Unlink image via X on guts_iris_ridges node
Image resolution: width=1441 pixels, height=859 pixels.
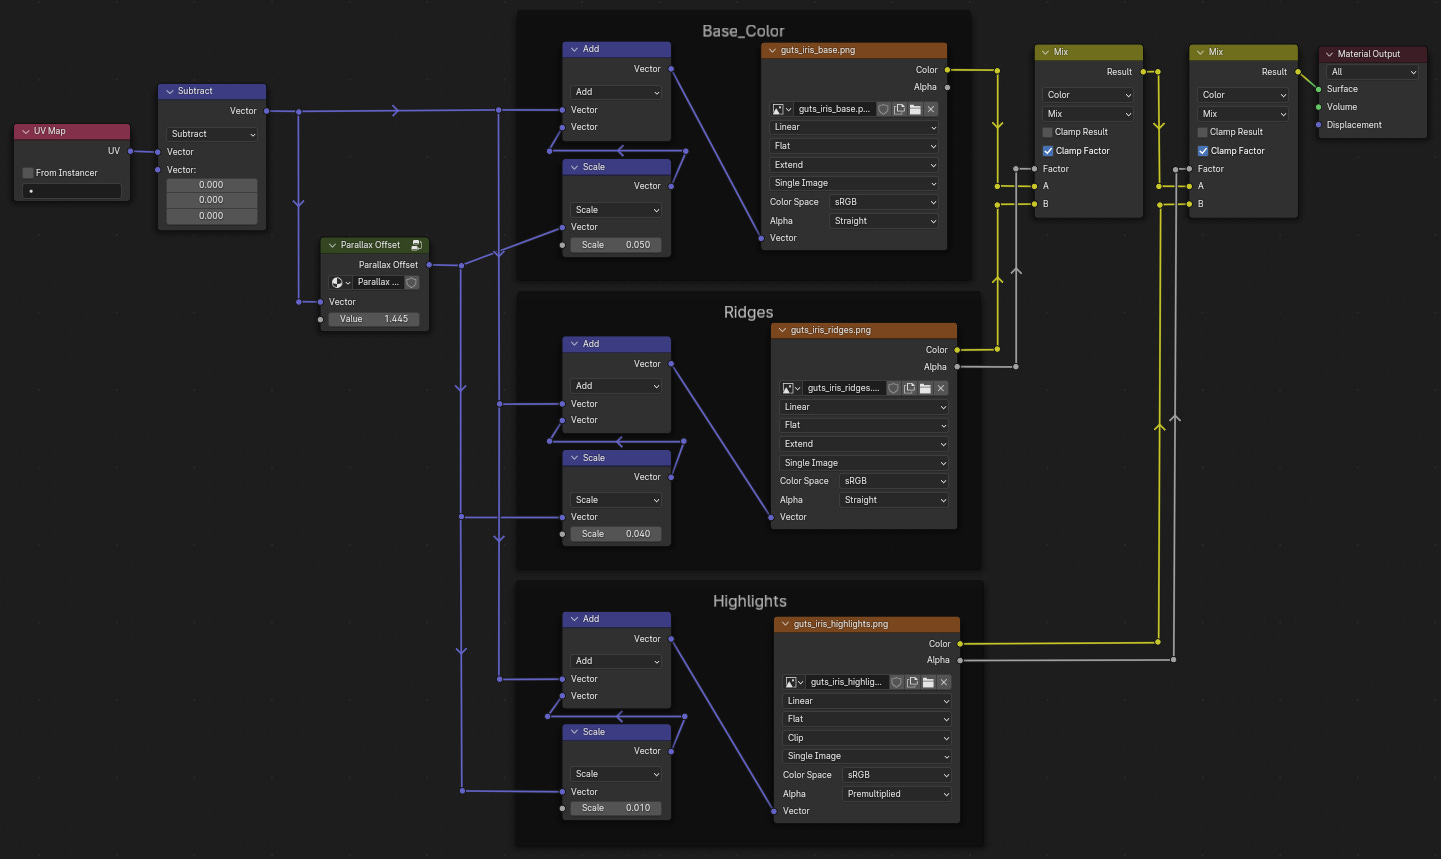click(940, 388)
